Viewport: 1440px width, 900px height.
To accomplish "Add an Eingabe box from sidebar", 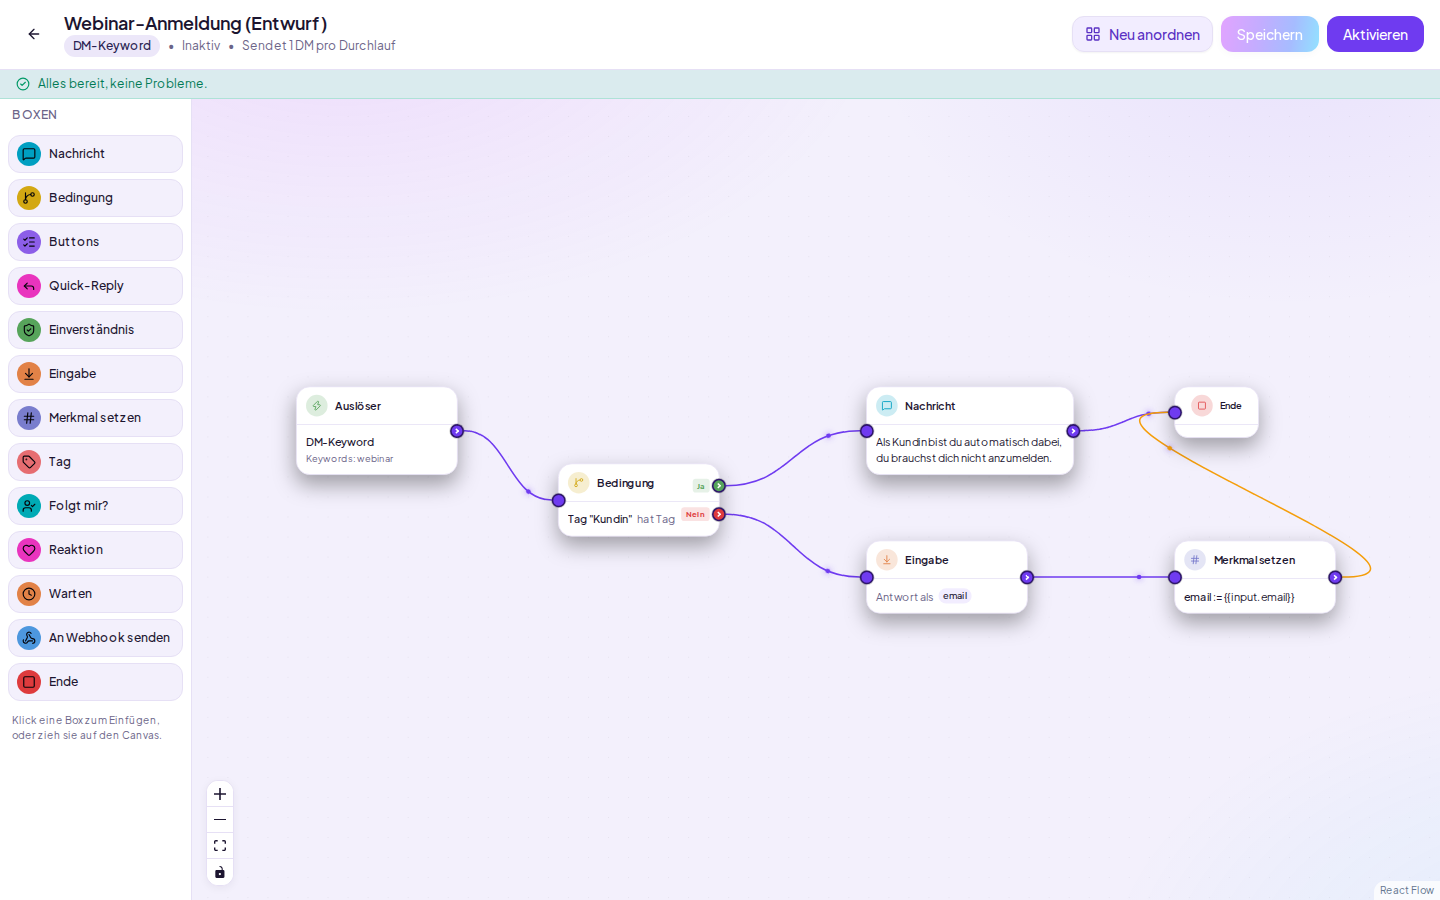I will click(x=95, y=374).
